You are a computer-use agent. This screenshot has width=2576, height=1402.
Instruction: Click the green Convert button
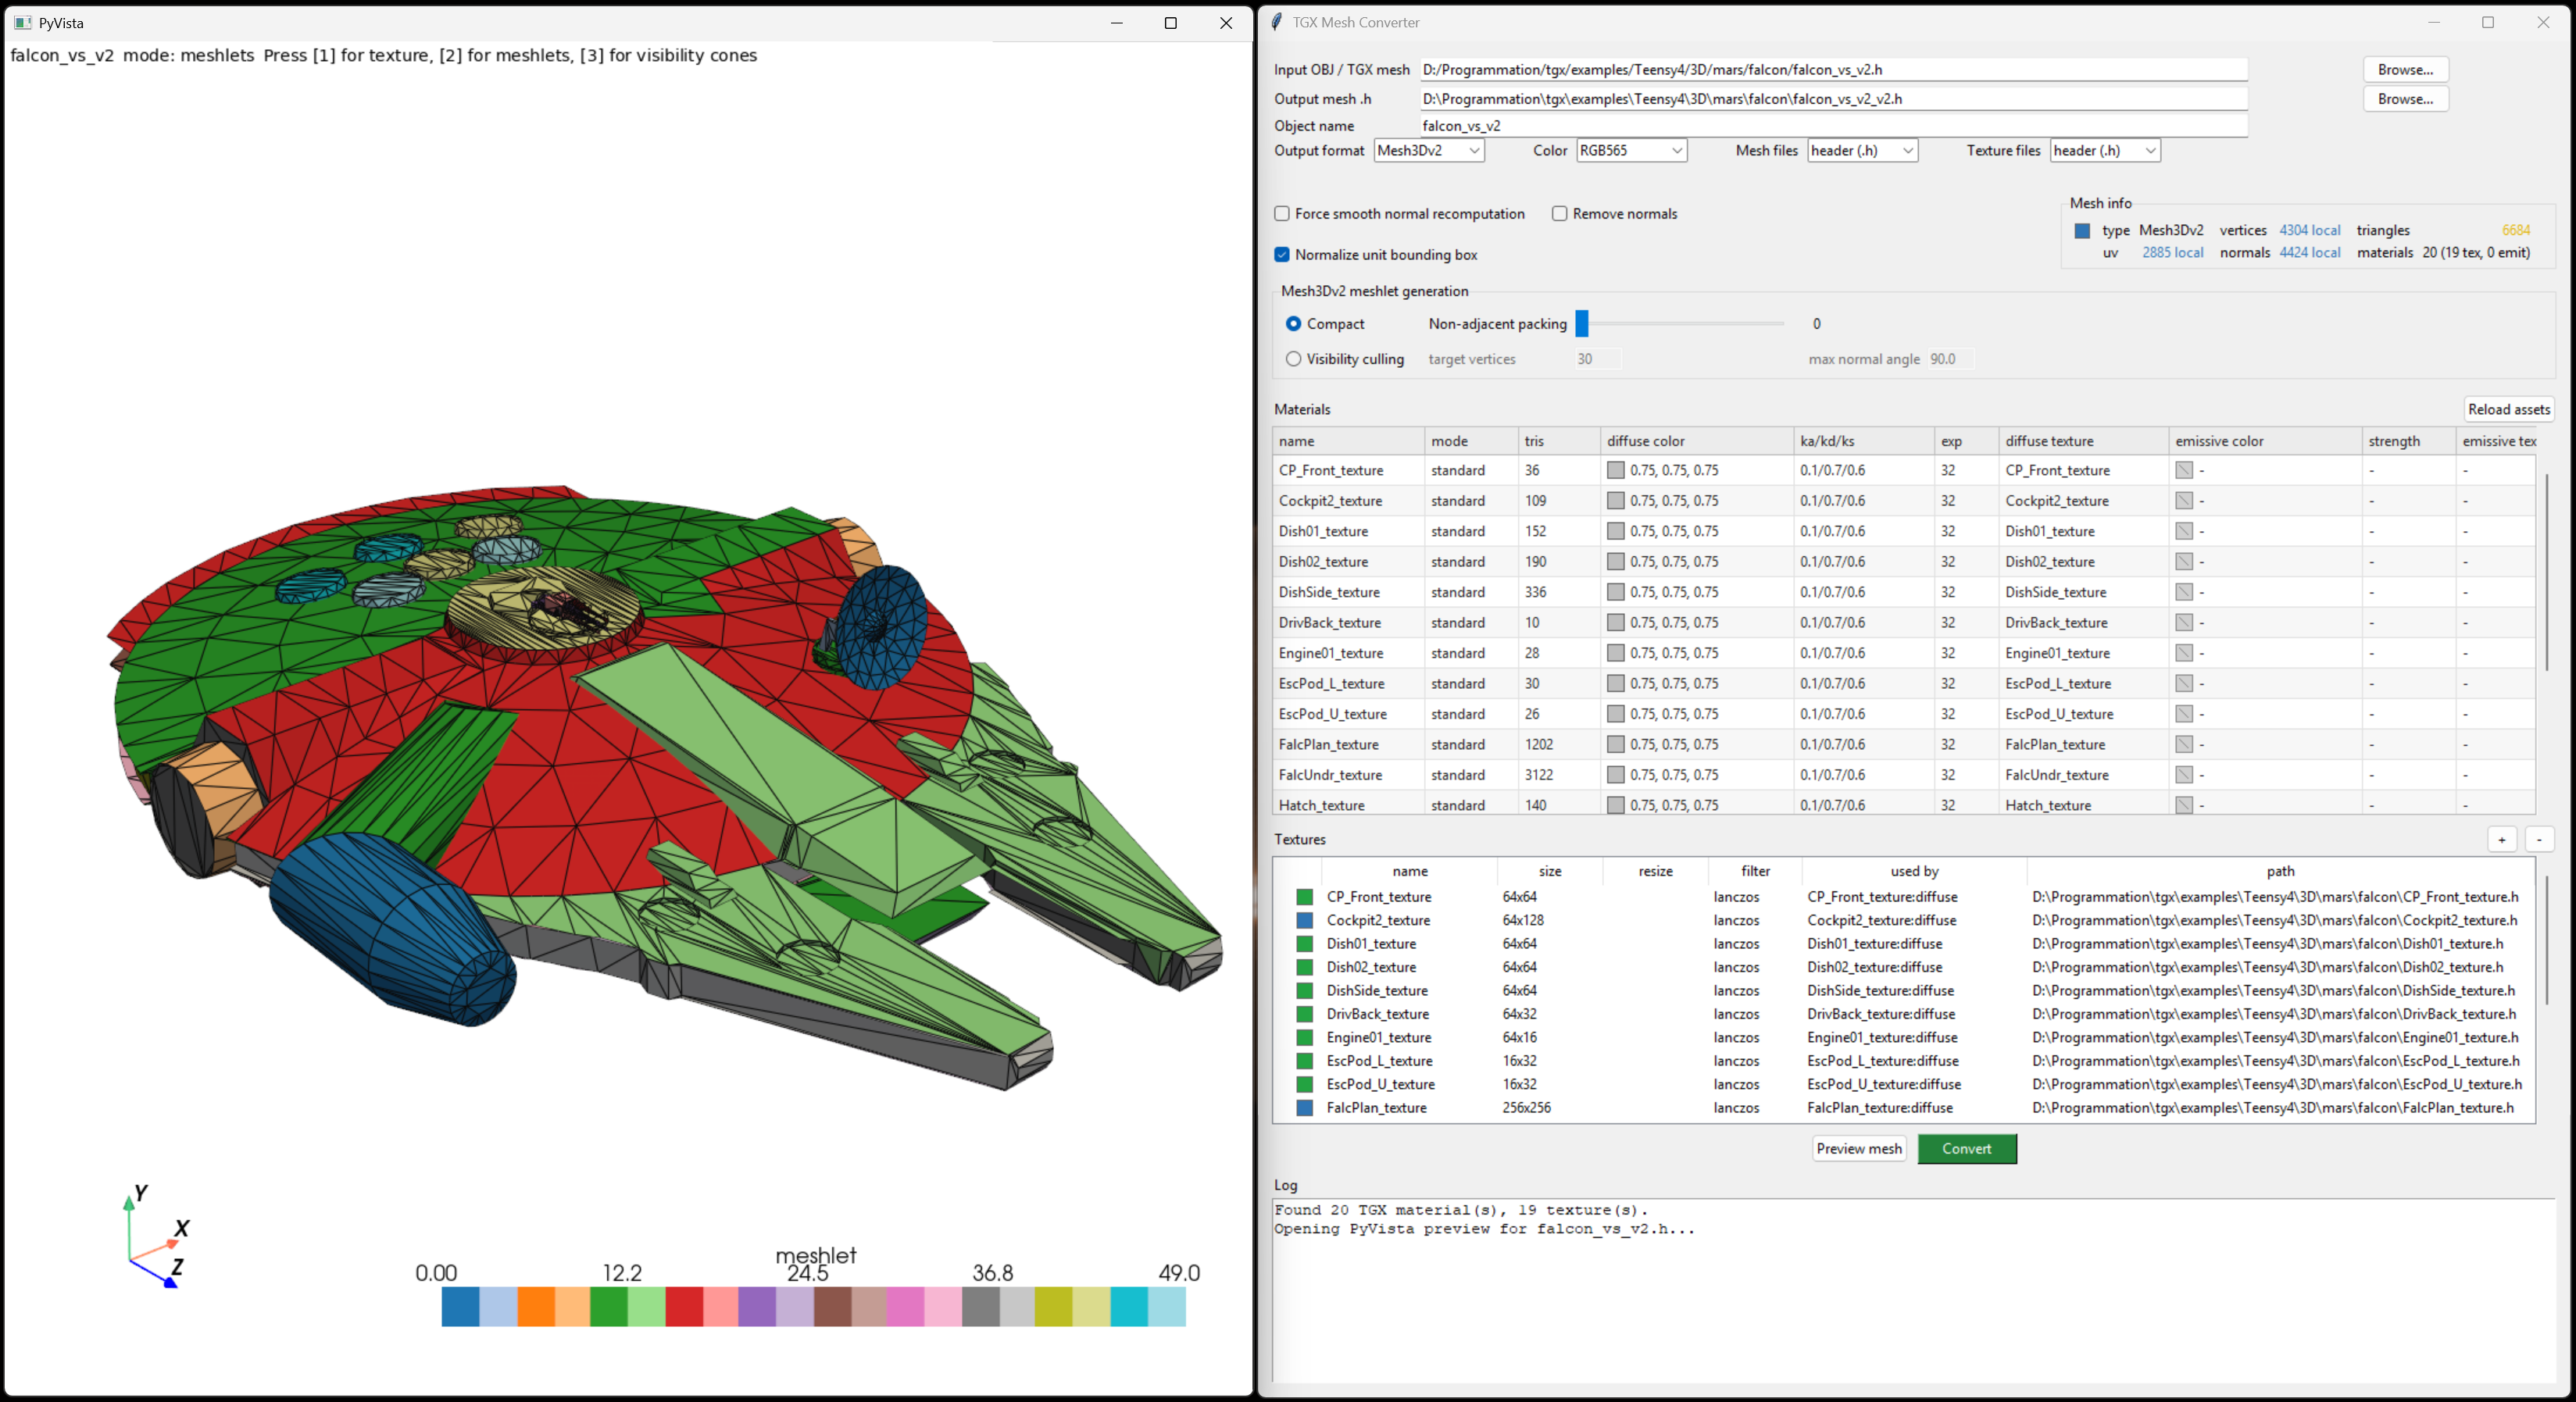click(x=1967, y=1149)
